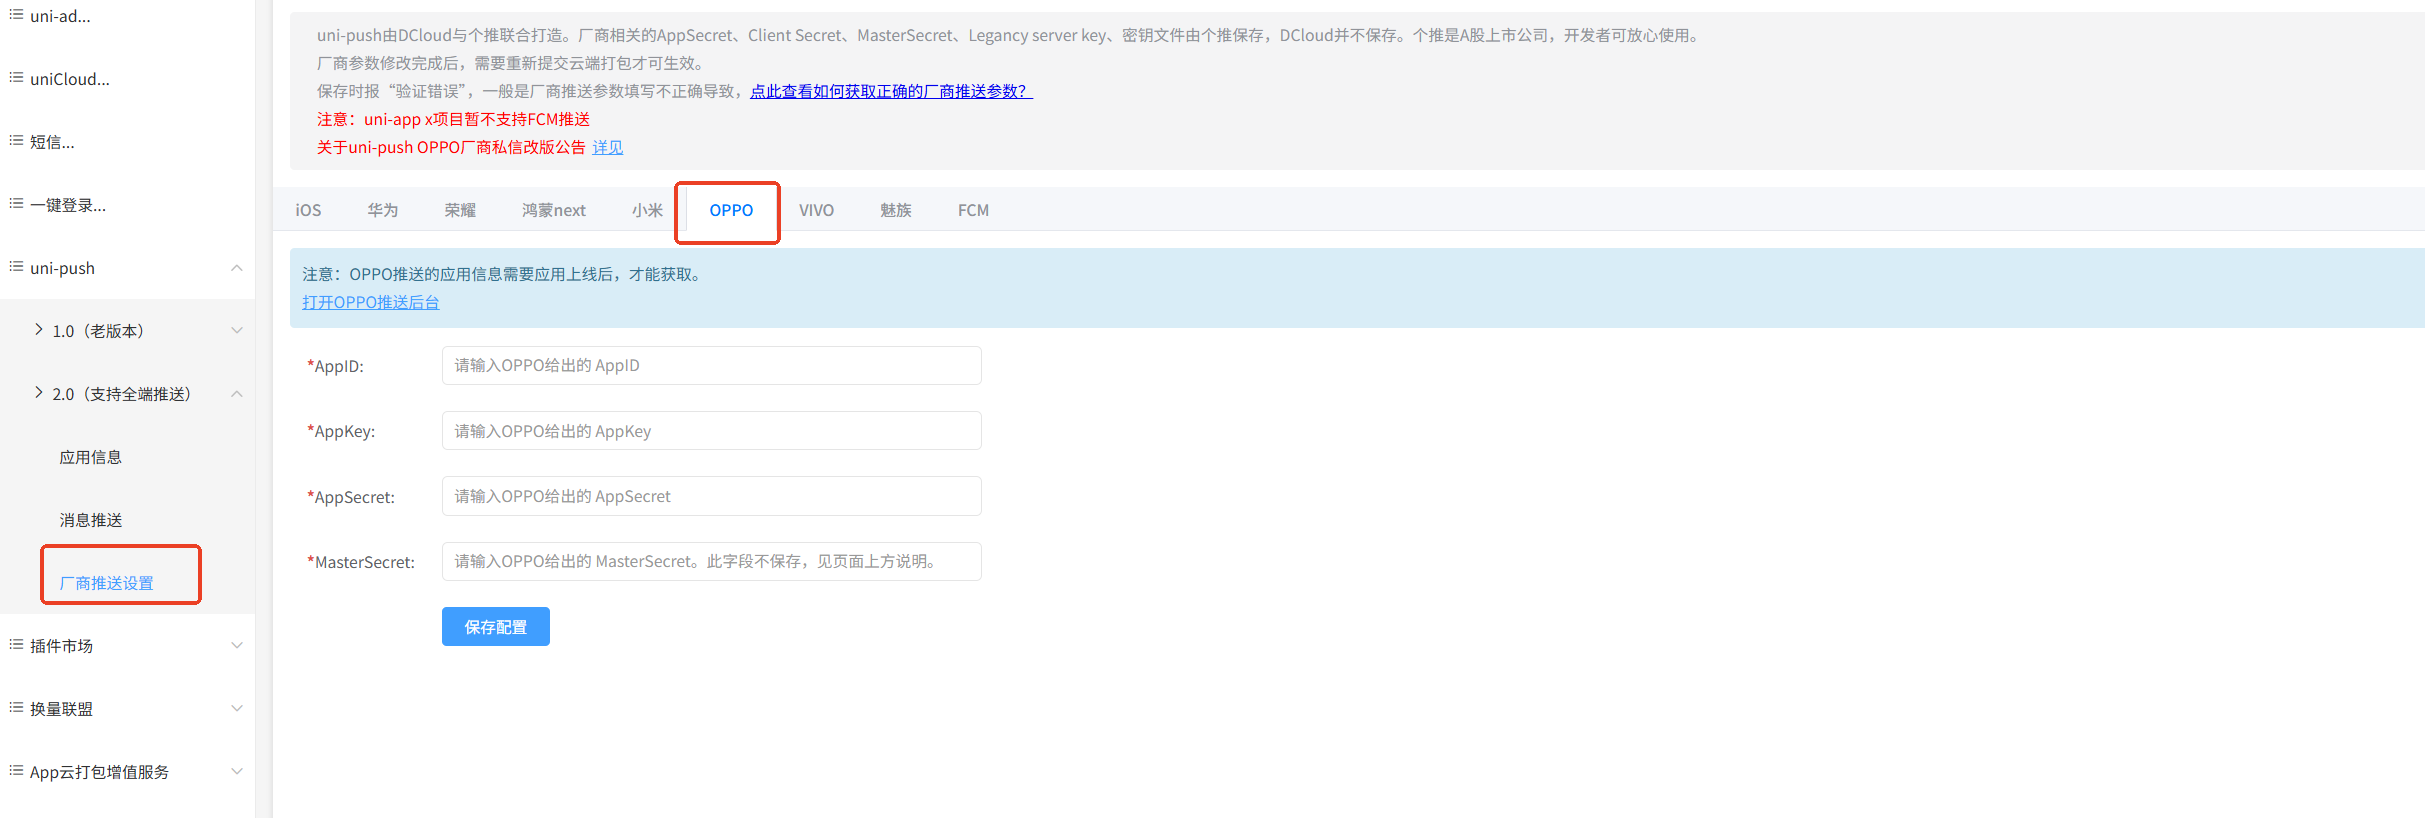Click the uni-push sidebar label
2425x818 pixels.
[x=62, y=268]
